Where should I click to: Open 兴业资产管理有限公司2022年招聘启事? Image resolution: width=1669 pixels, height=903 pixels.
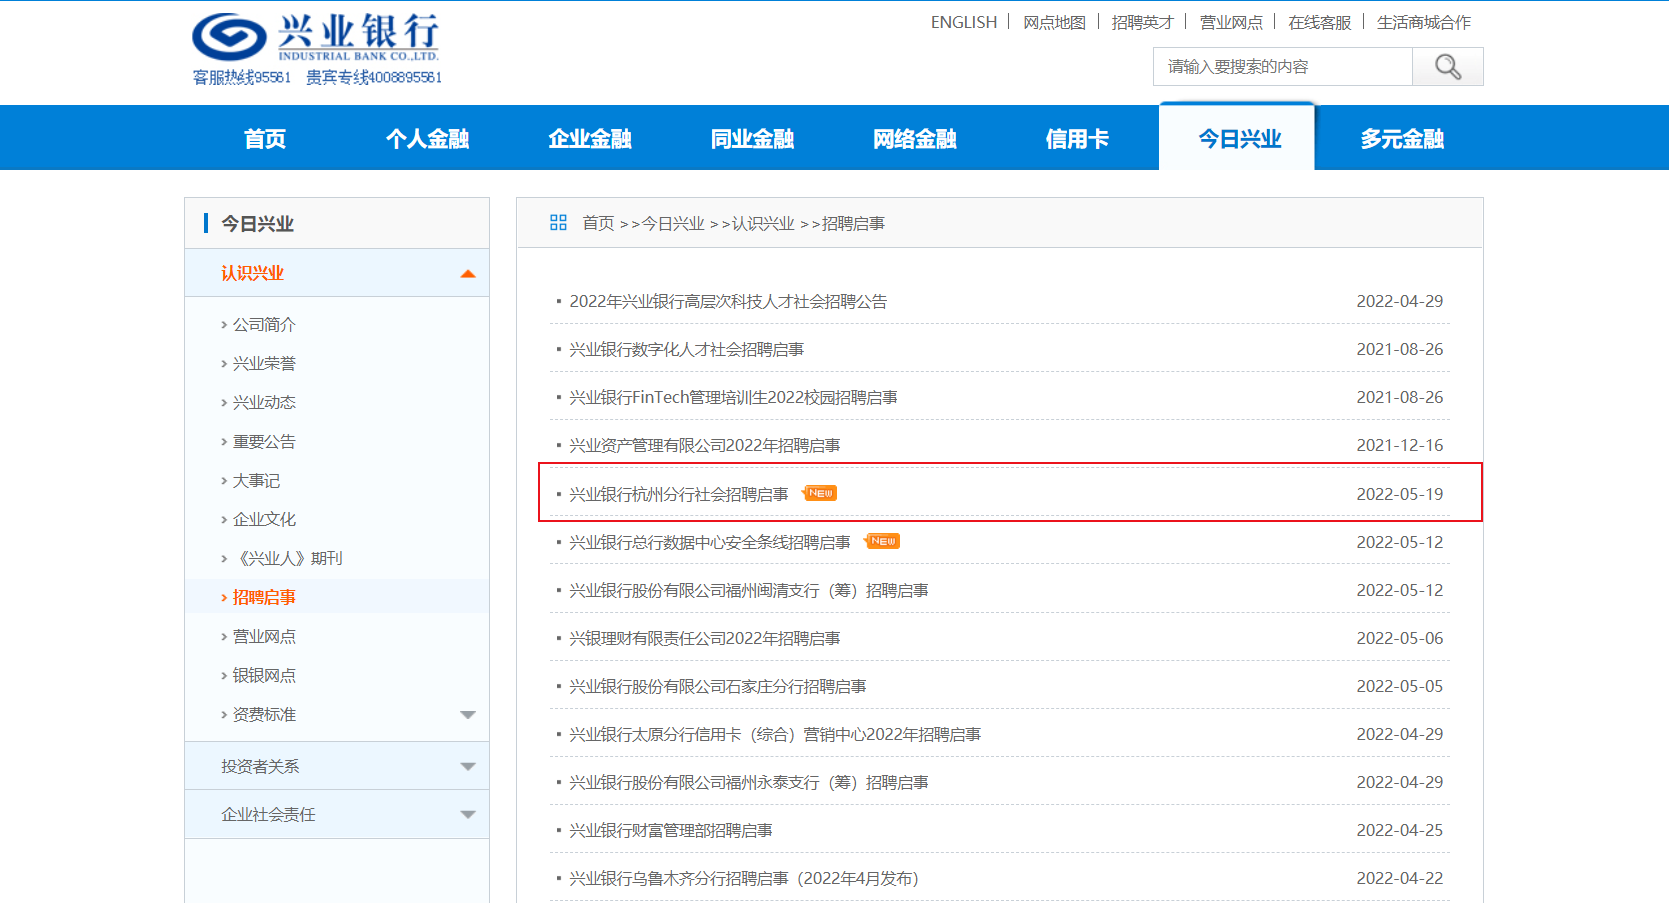704,445
